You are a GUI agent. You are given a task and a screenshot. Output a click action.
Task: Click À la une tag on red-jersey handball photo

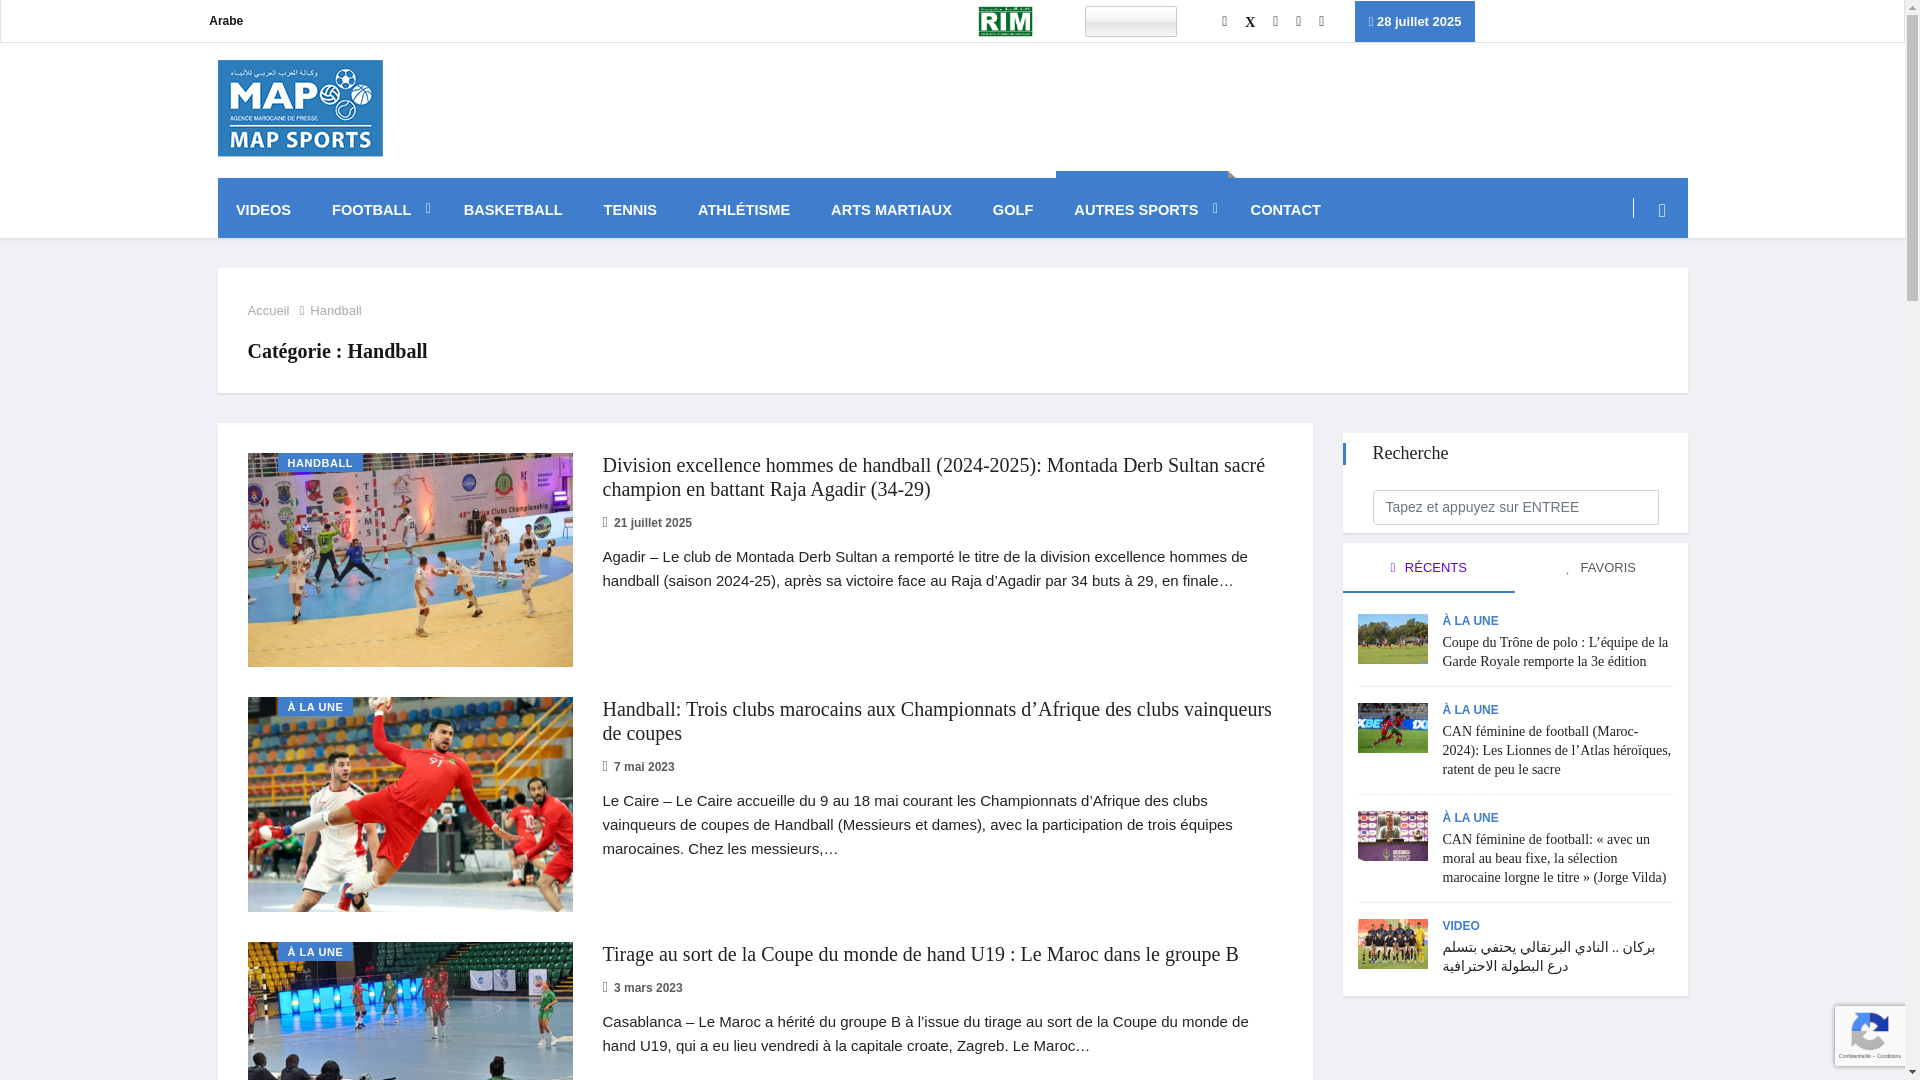(x=315, y=707)
